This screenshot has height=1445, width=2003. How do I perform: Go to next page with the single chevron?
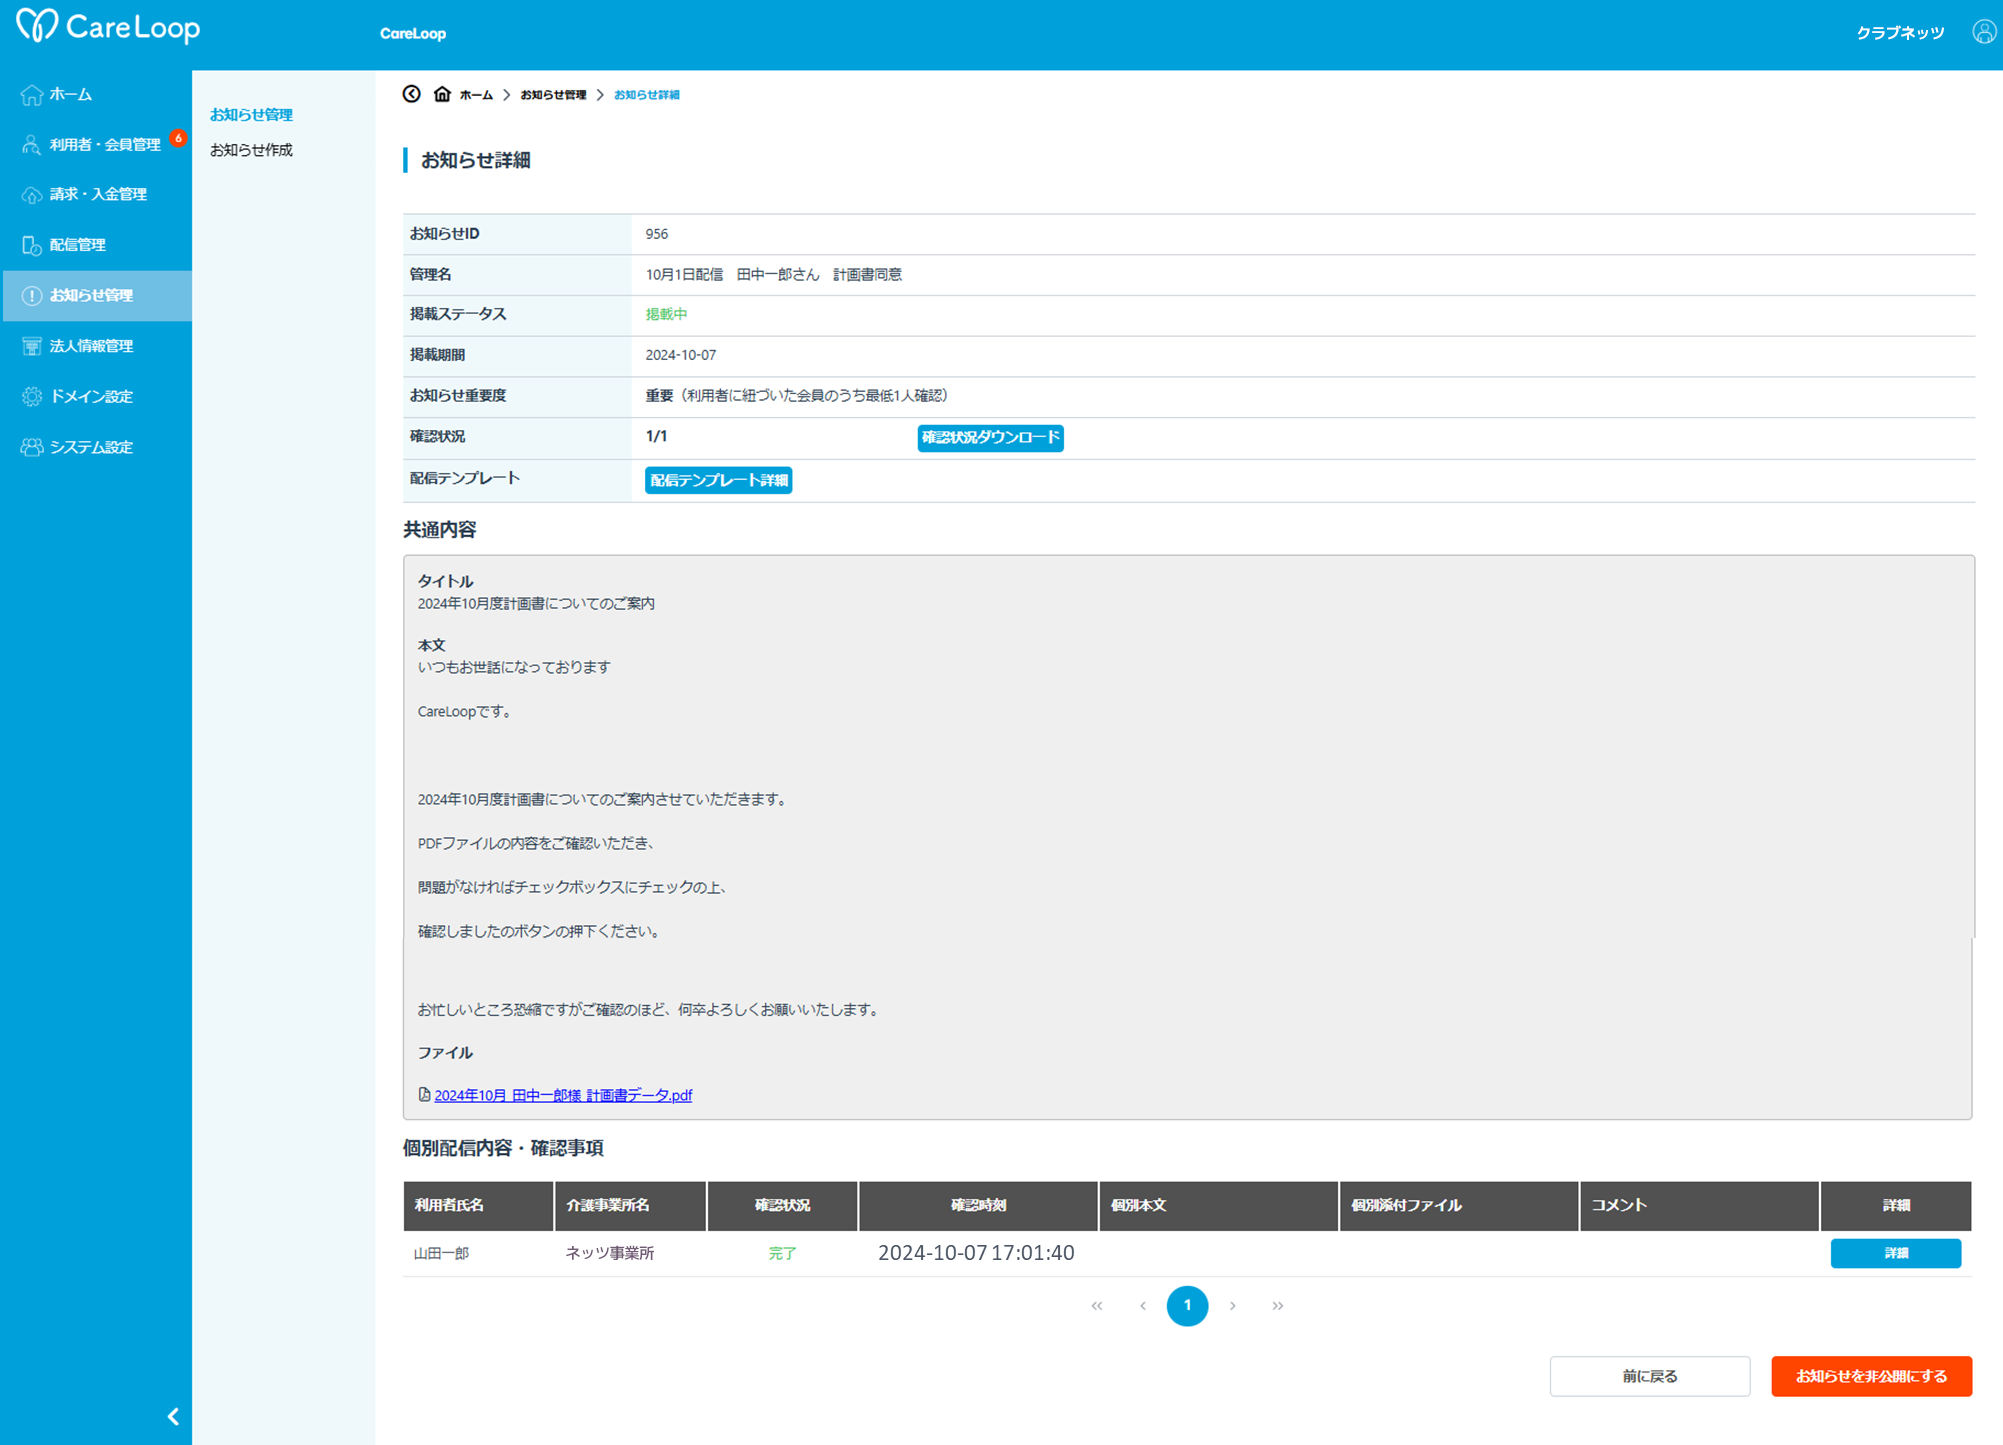[1232, 1305]
